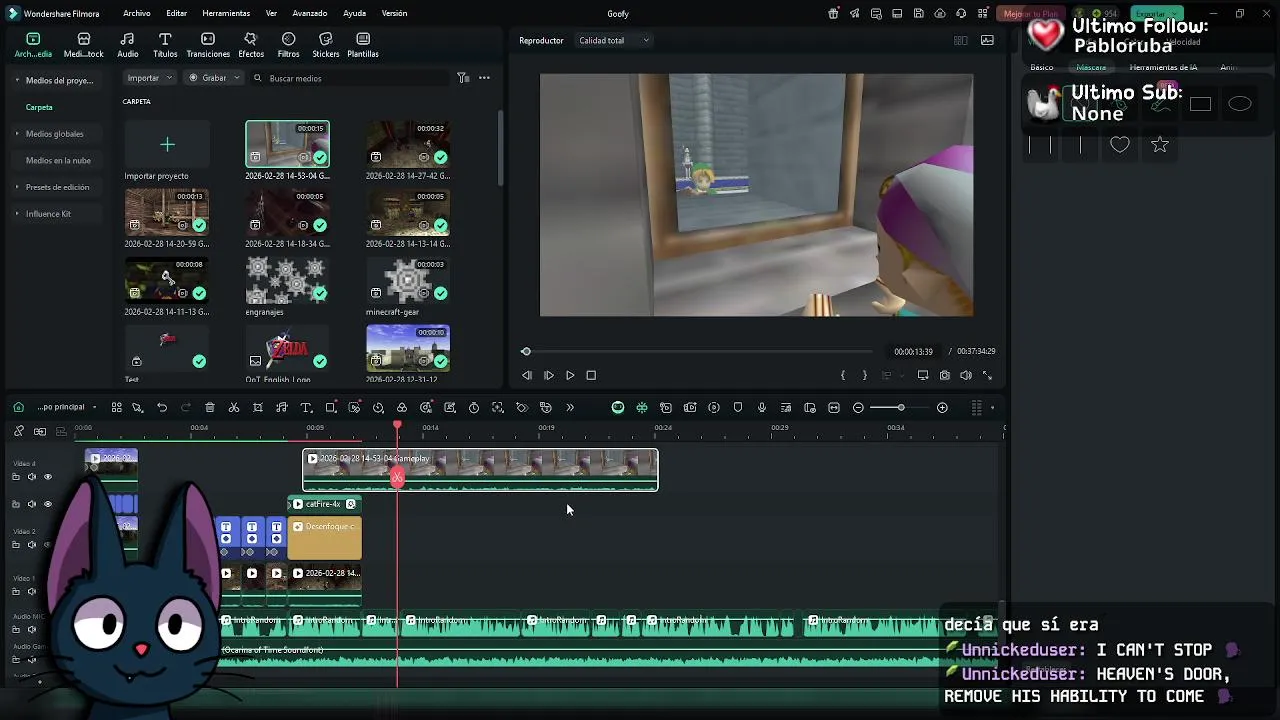The image size is (1280, 720).
Task: Play the preview with the play button
Action: pyautogui.click(x=570, y=375)
